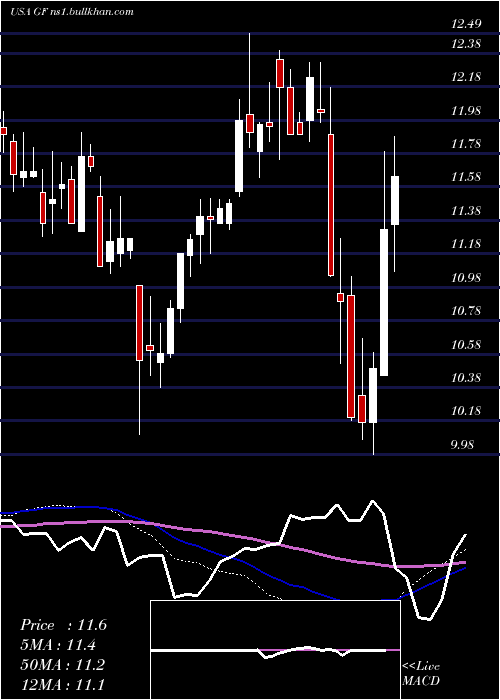Click the 12.38 price axis label

(x=466, y=44)
